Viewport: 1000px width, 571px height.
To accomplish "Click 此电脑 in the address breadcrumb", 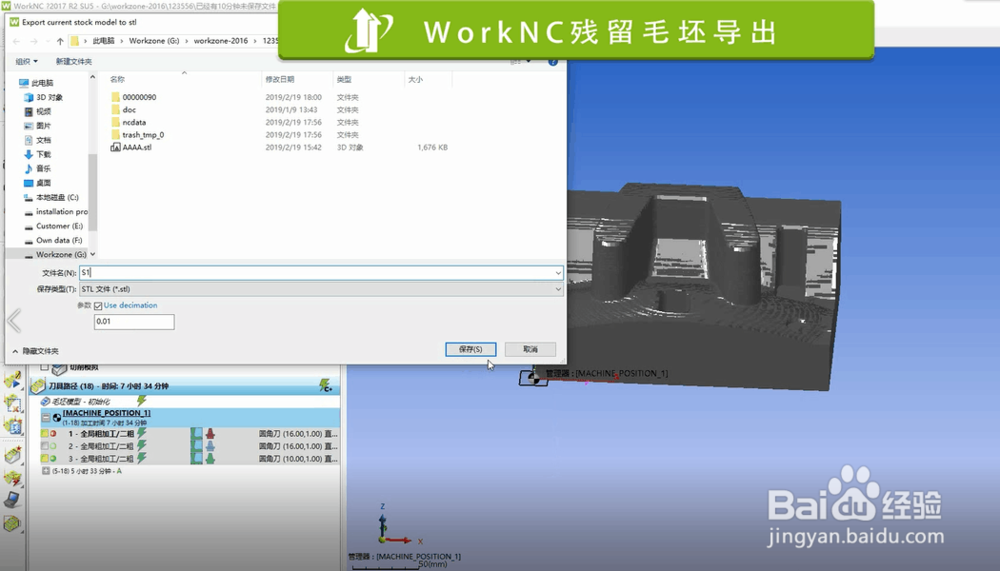I will tap(103, 41).
